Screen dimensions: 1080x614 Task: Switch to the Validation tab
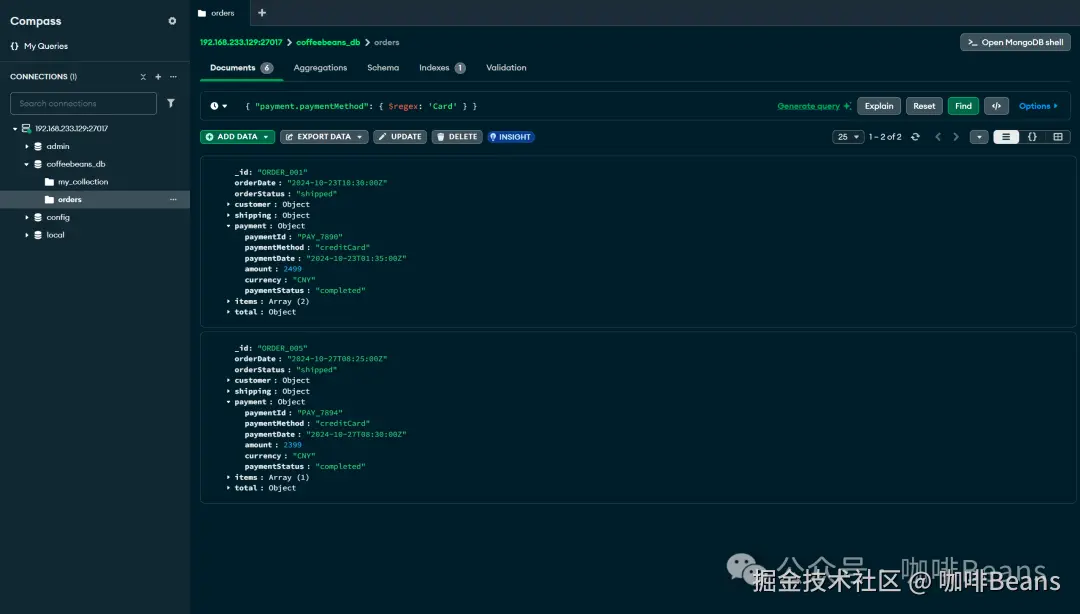pyautogui.click(x=506, y=68)
